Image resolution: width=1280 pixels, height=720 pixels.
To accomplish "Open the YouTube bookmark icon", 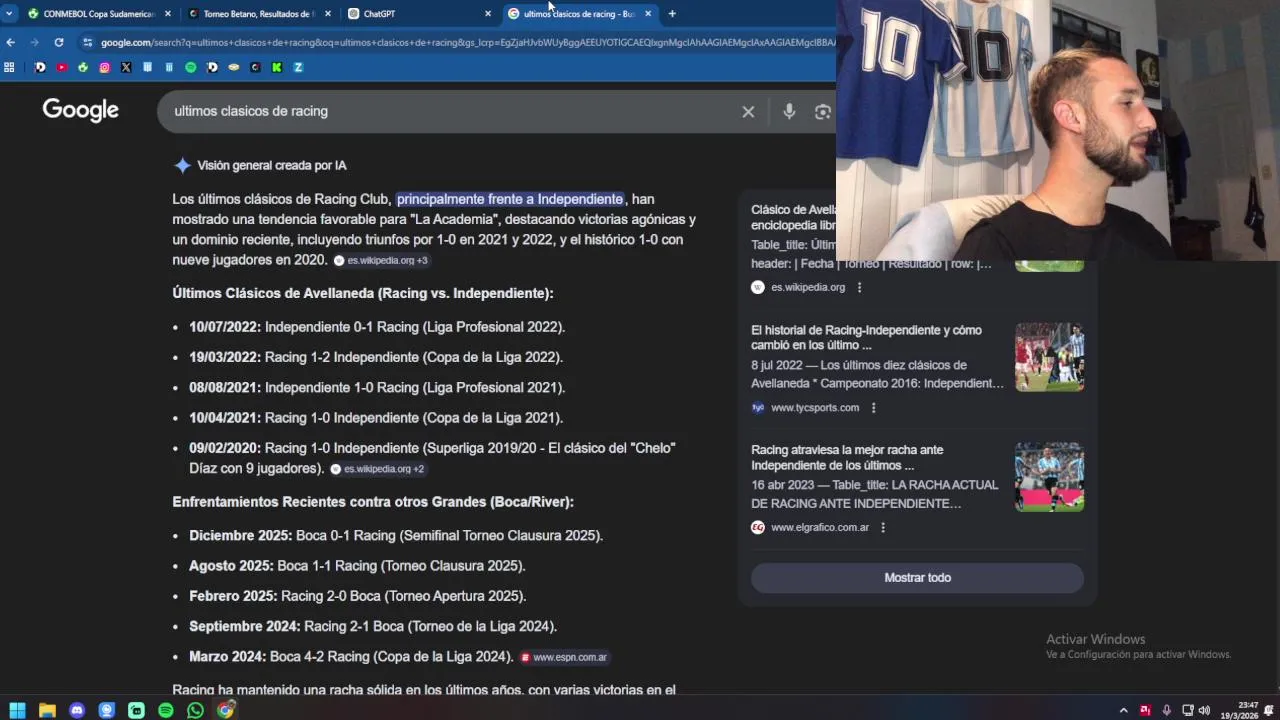I will click(61, 67).
